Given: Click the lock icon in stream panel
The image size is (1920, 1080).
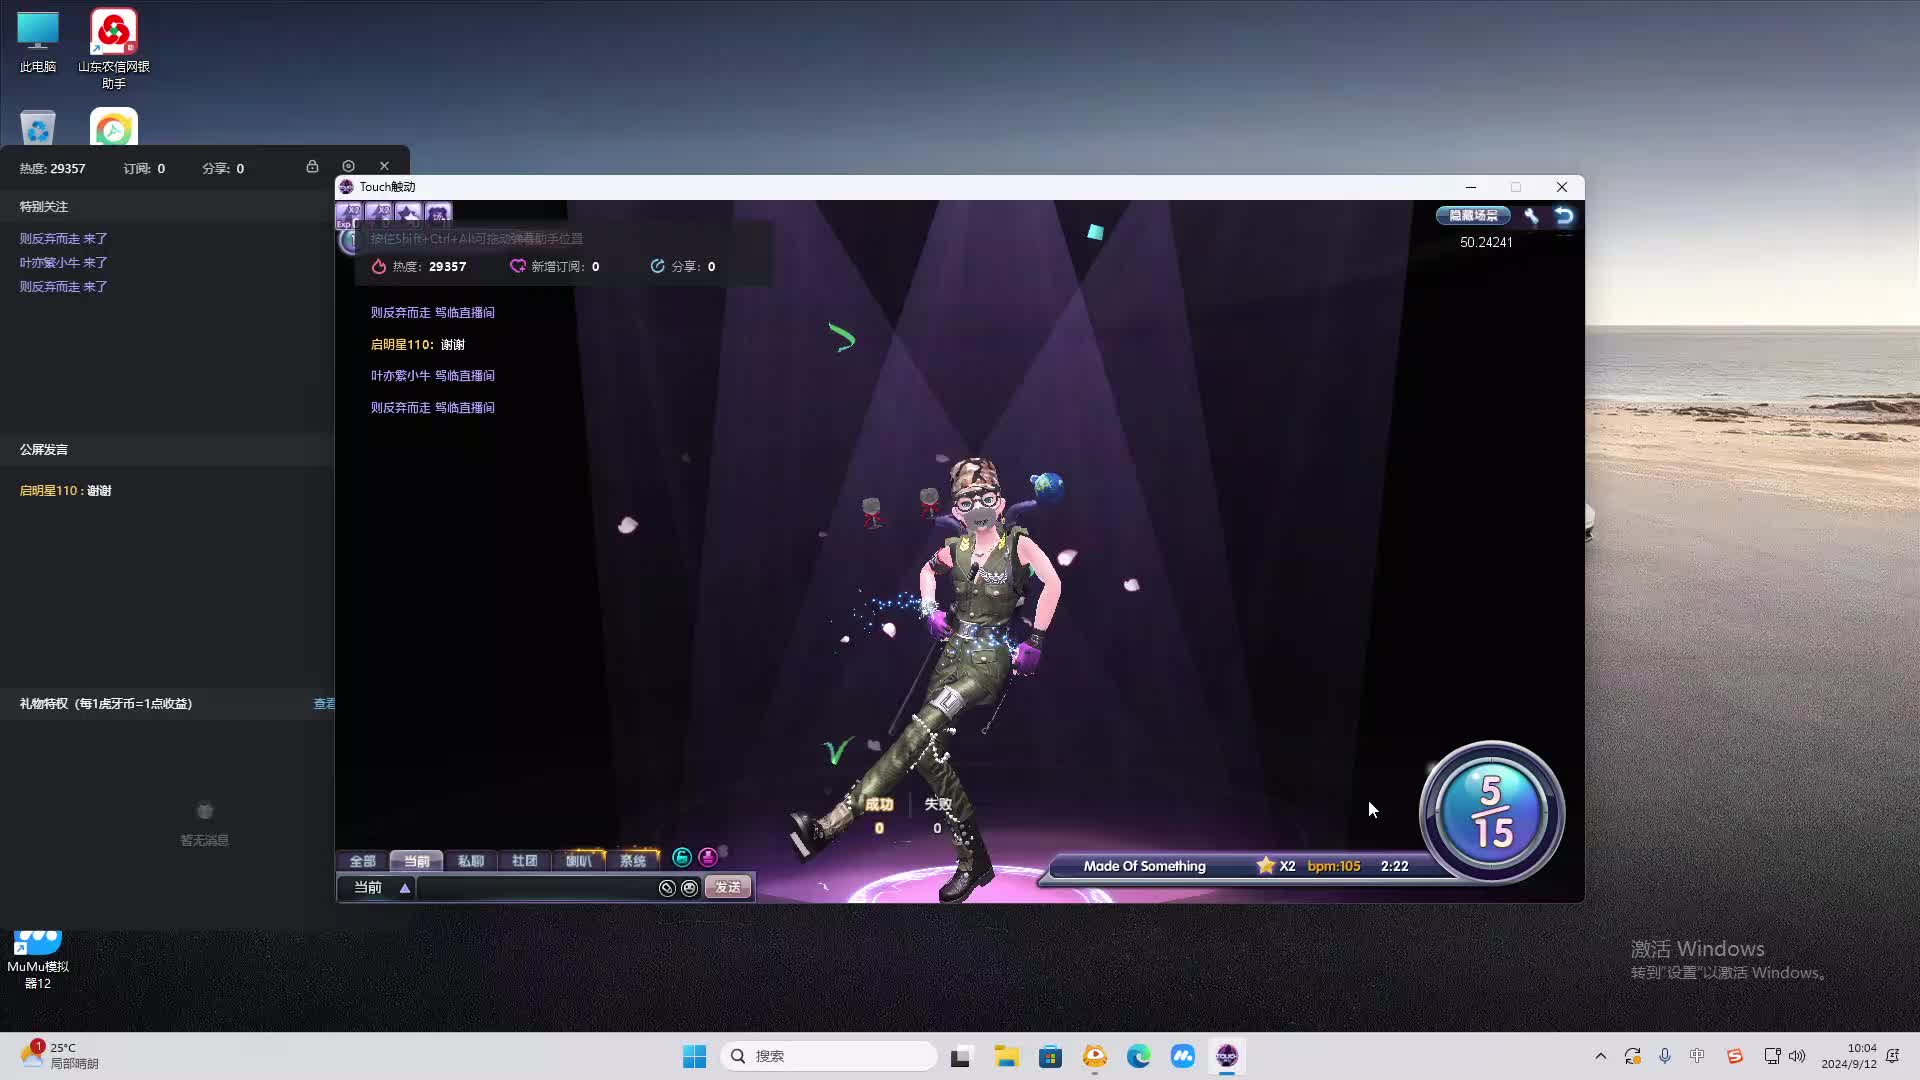Looking at the screenshot, I should (x=312, y=166).
